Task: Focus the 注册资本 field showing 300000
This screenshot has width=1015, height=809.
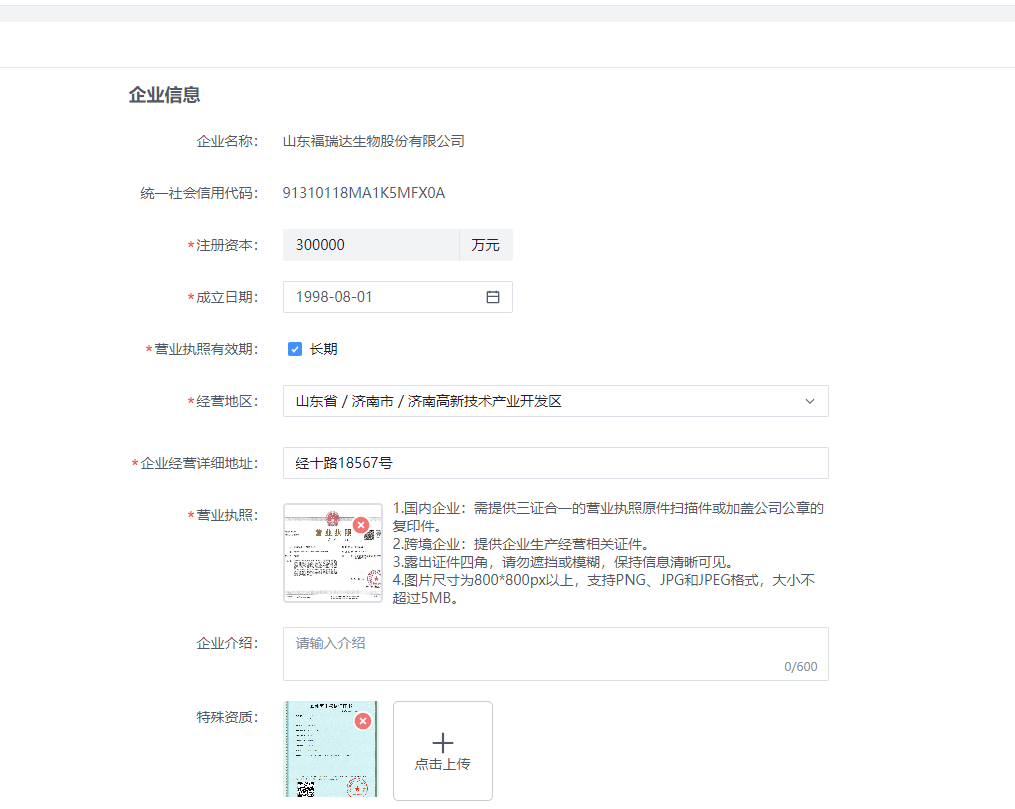Action: click(371, 245)
